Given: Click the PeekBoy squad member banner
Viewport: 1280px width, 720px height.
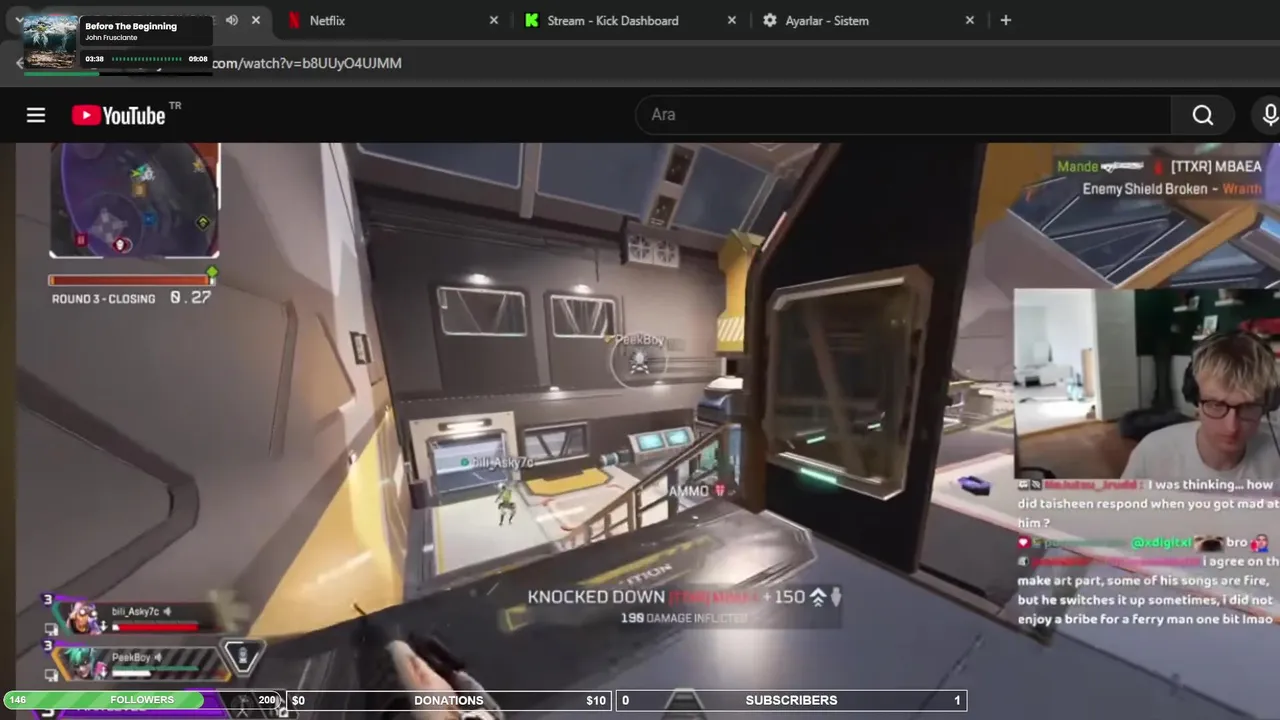Looking at the screenshot, I should (x=140, y=662).
